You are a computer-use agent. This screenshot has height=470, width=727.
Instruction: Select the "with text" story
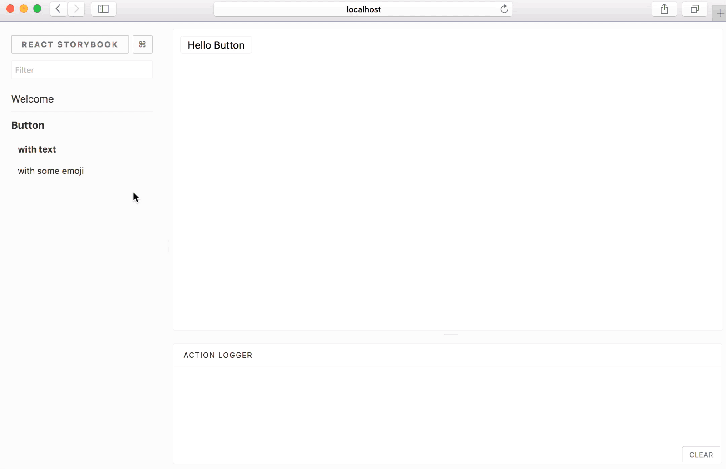tap(37, 149)
